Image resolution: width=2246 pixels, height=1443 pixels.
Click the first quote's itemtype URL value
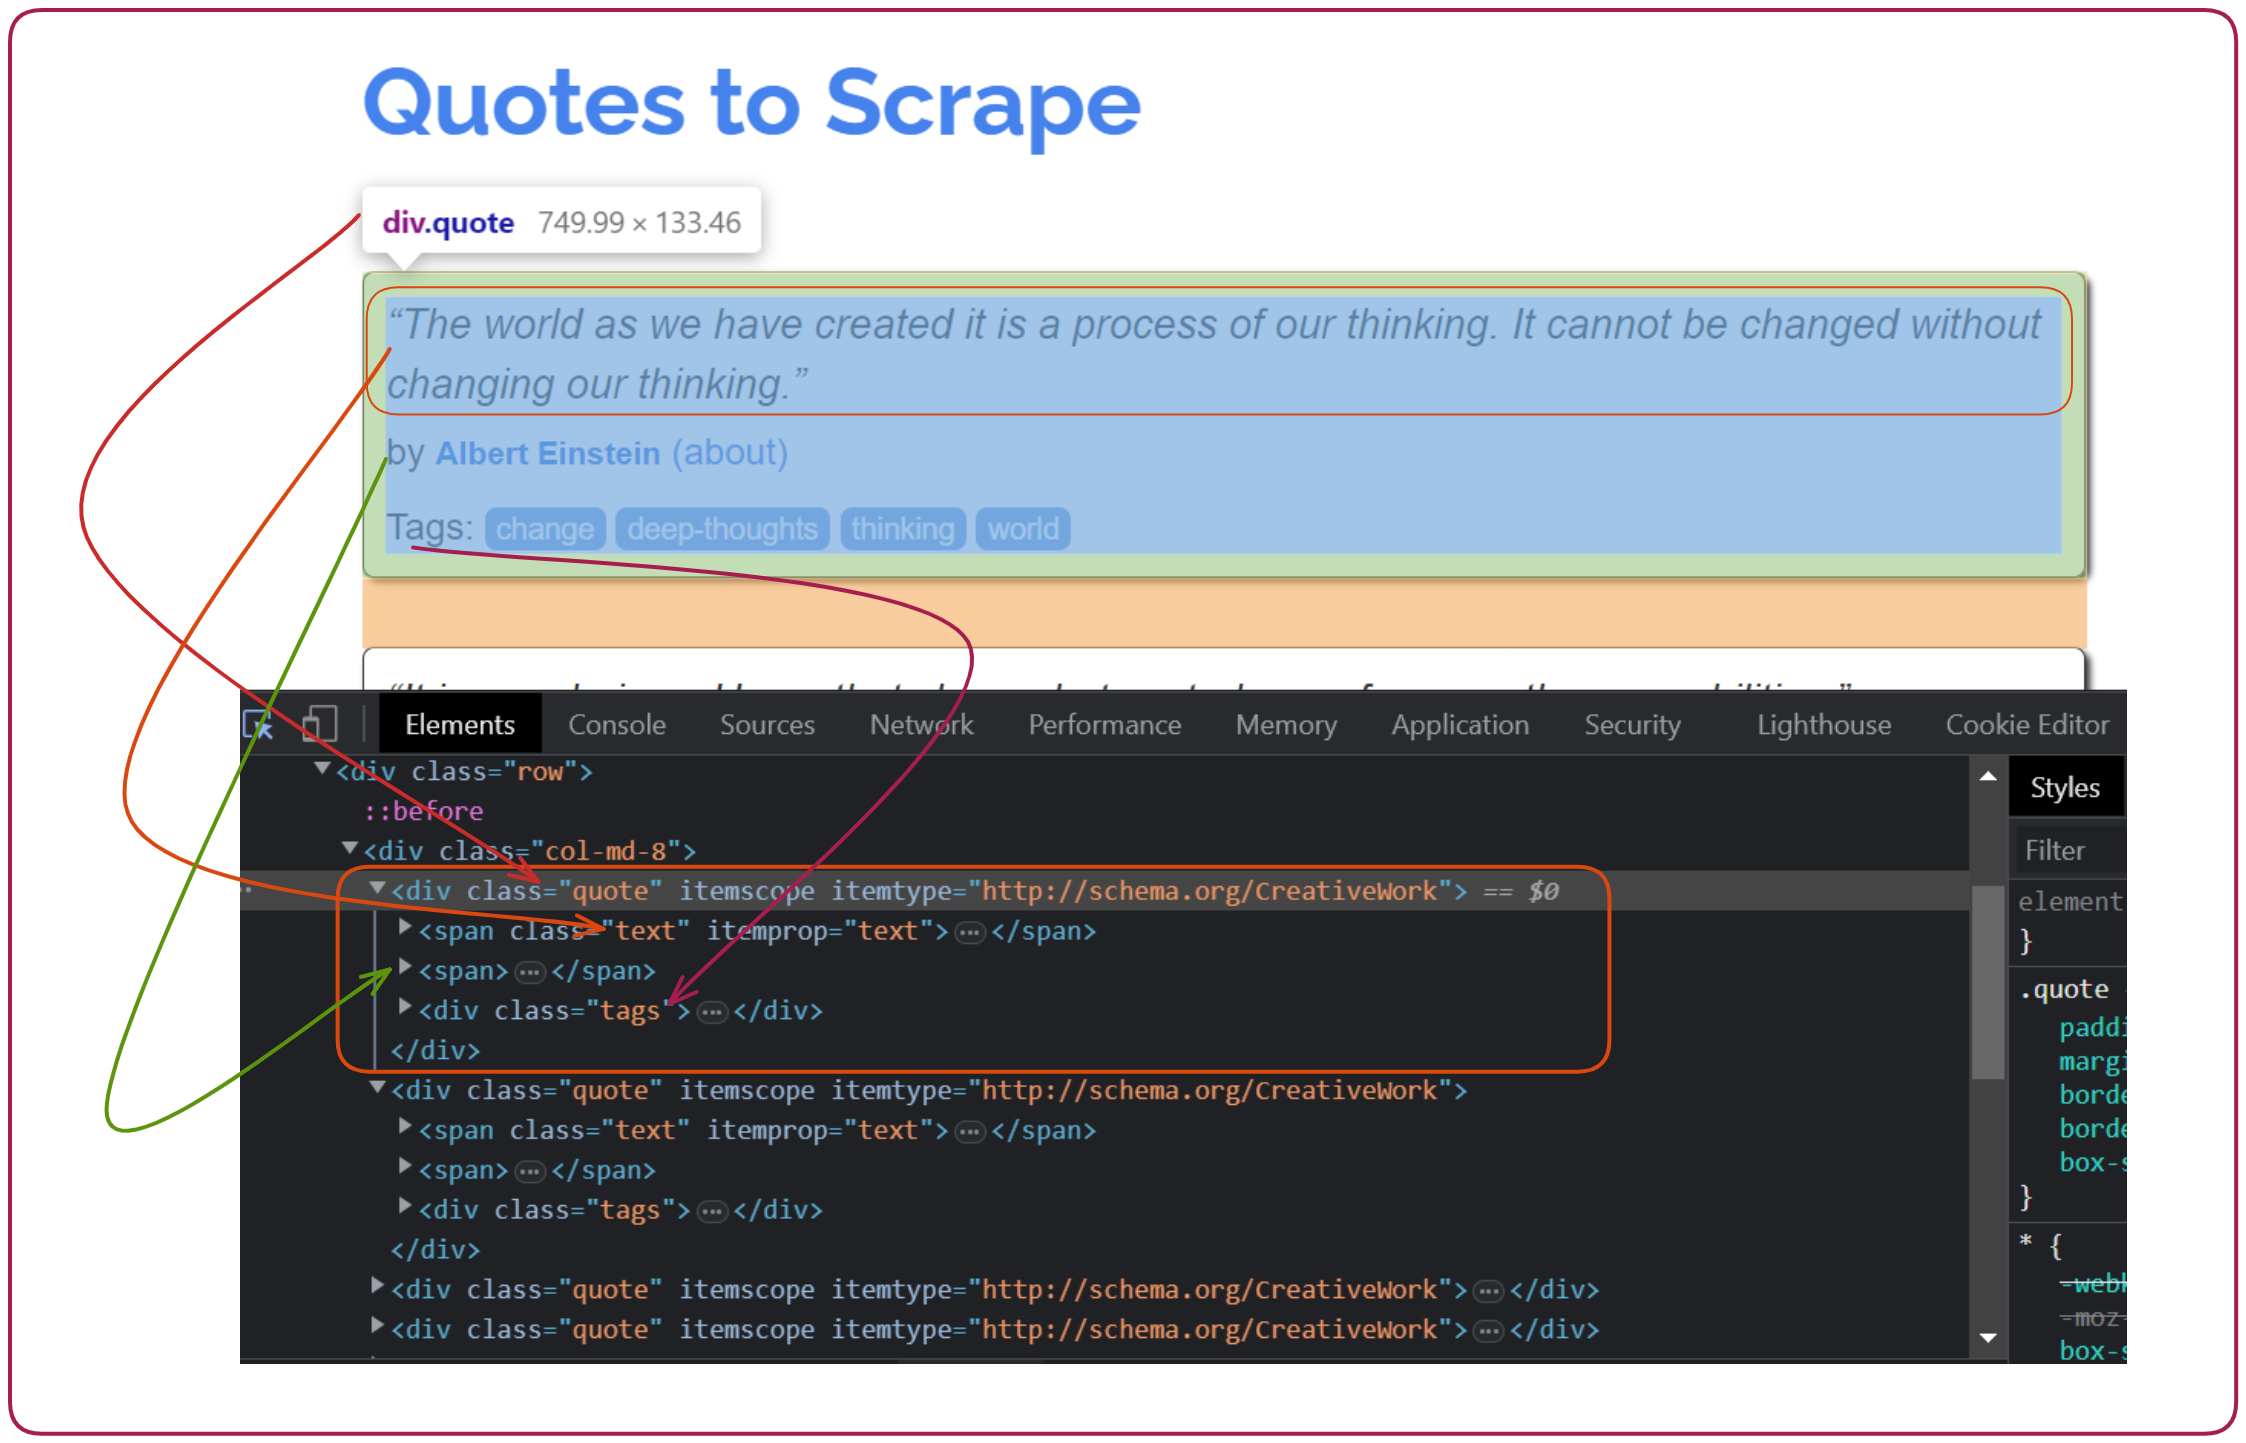1209,891
